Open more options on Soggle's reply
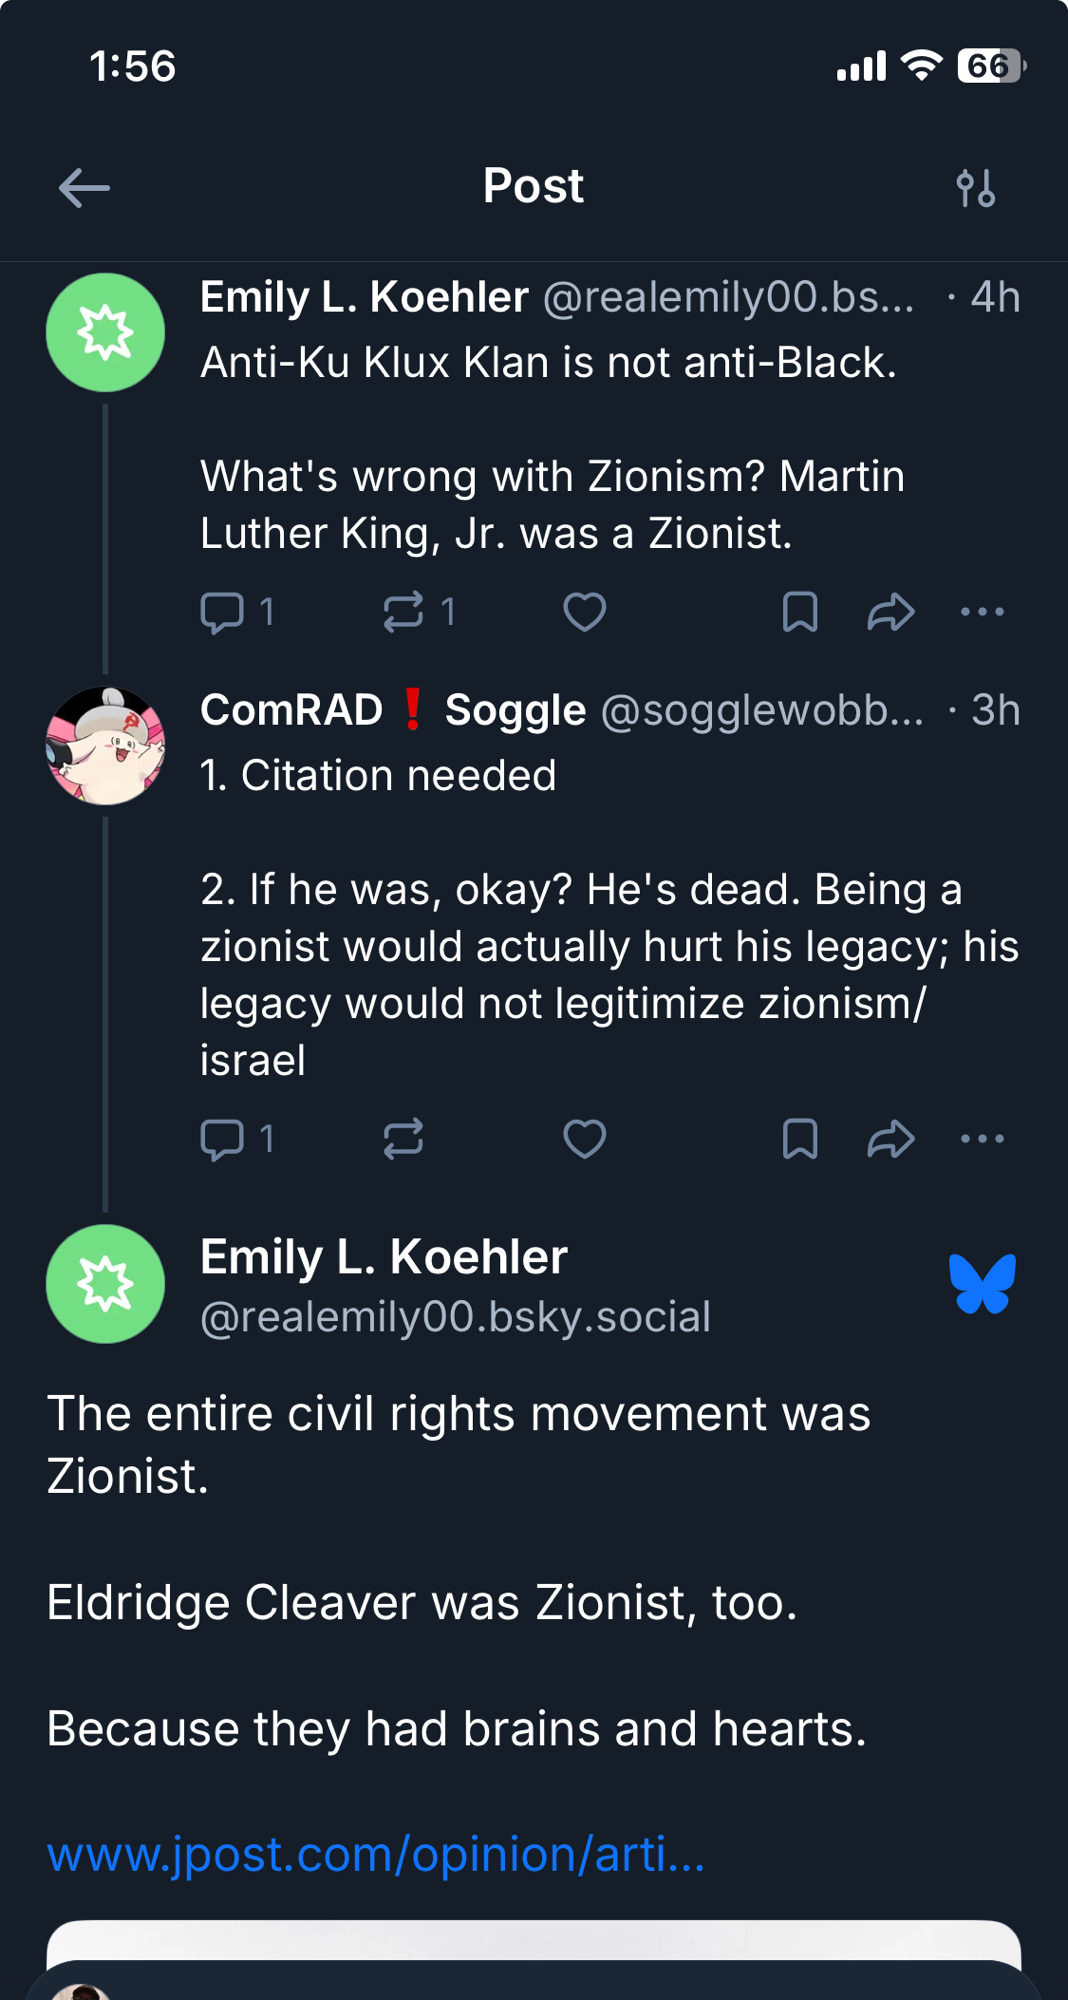This screenshot has height=2000, width=1068. pyautogui.click(x=982, y=1139)
